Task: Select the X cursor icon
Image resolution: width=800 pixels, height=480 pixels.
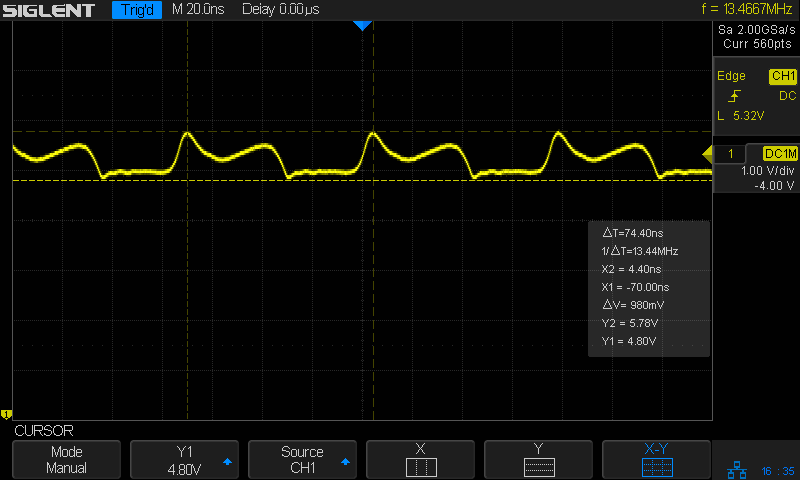Action: (x=420, y=467)
